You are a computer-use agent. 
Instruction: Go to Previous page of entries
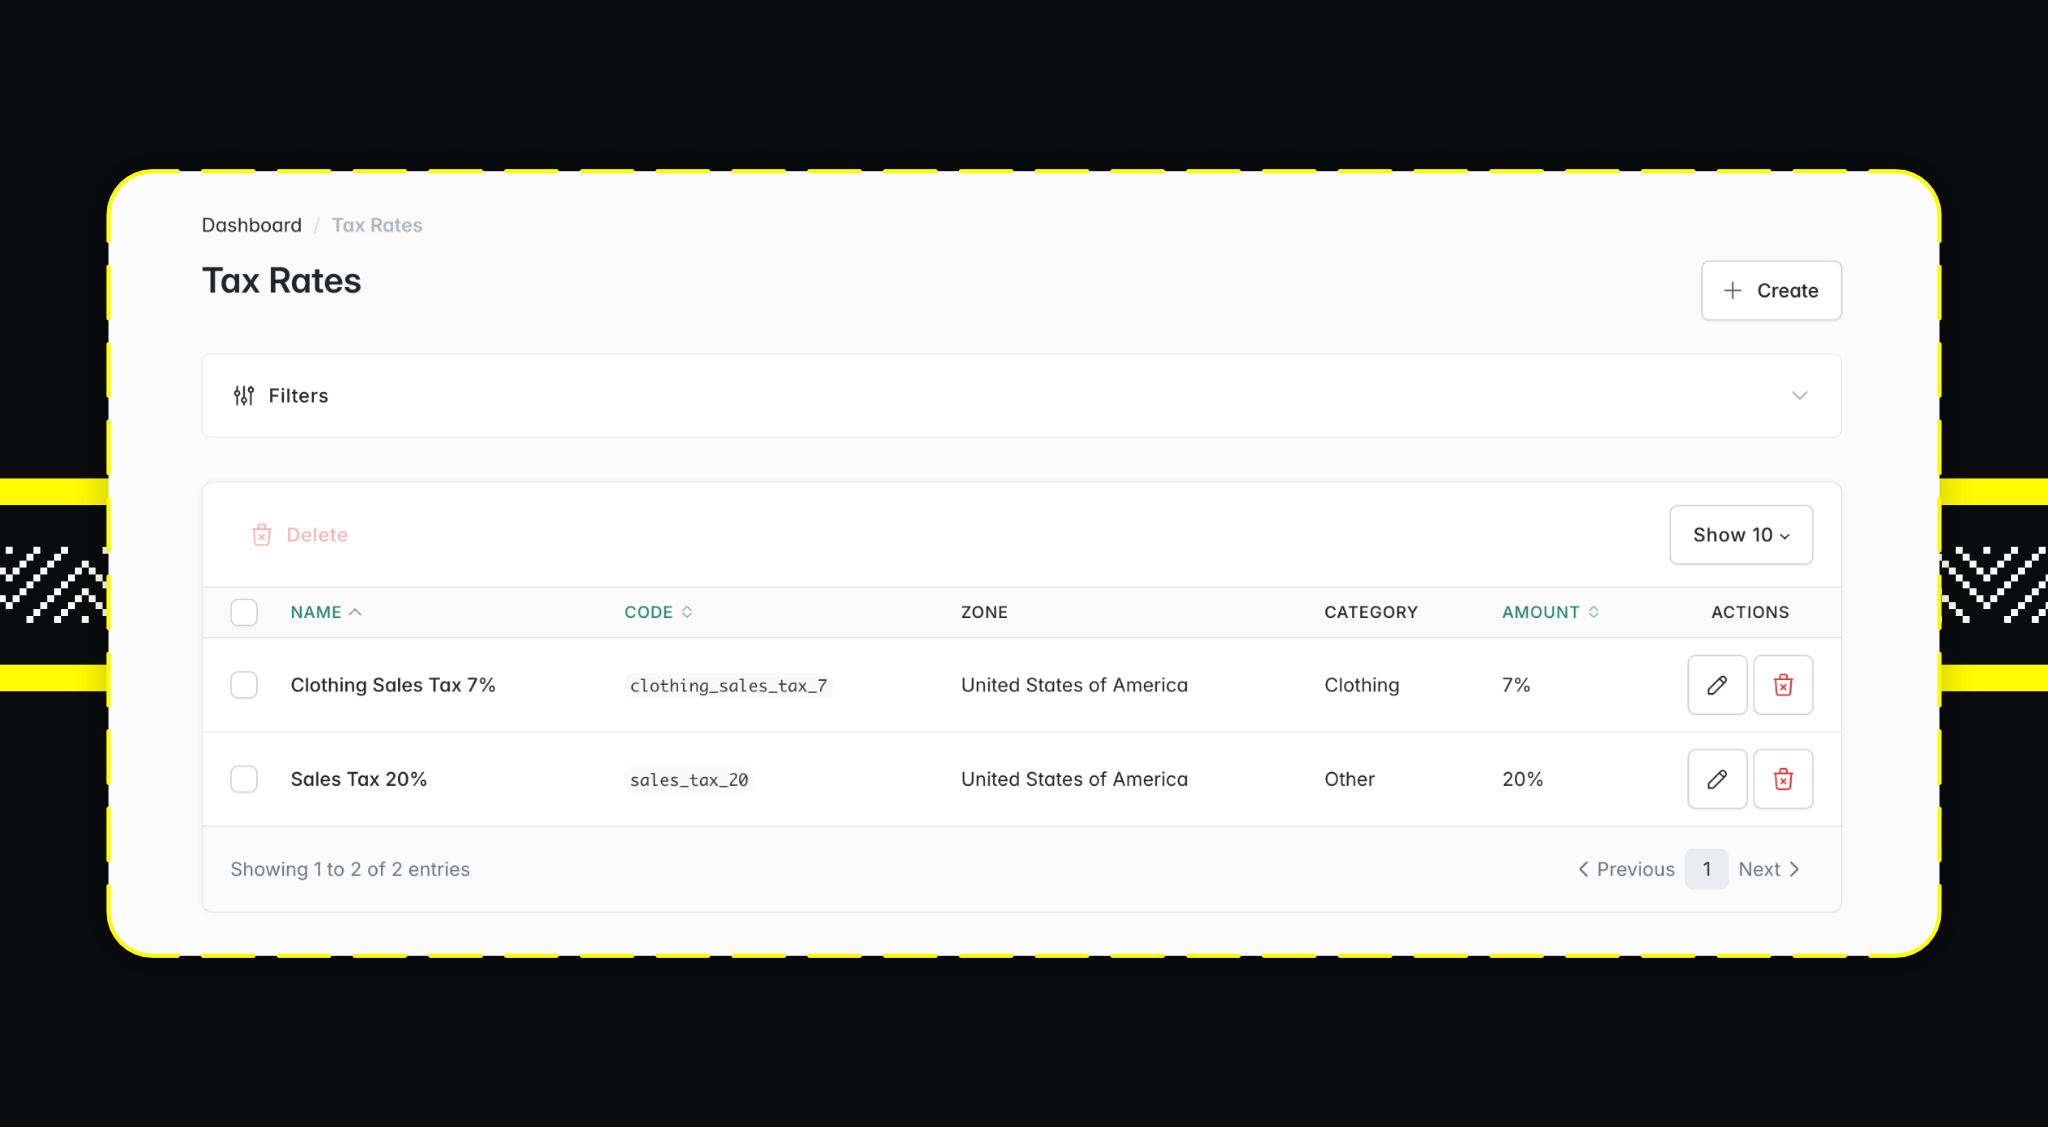click(1626, 869)
